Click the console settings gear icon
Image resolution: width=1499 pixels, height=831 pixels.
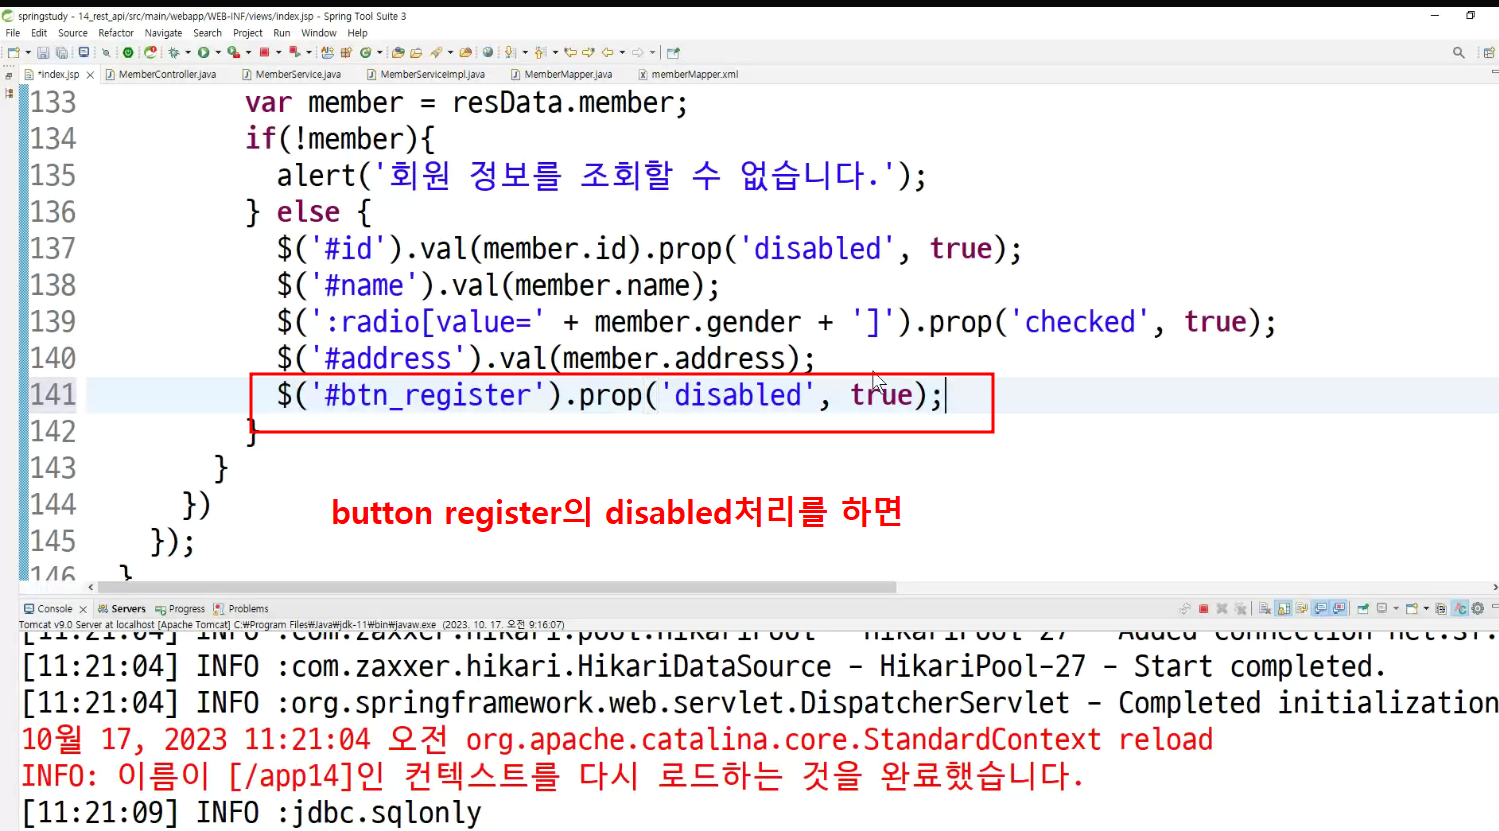[x=1477, y=608]
